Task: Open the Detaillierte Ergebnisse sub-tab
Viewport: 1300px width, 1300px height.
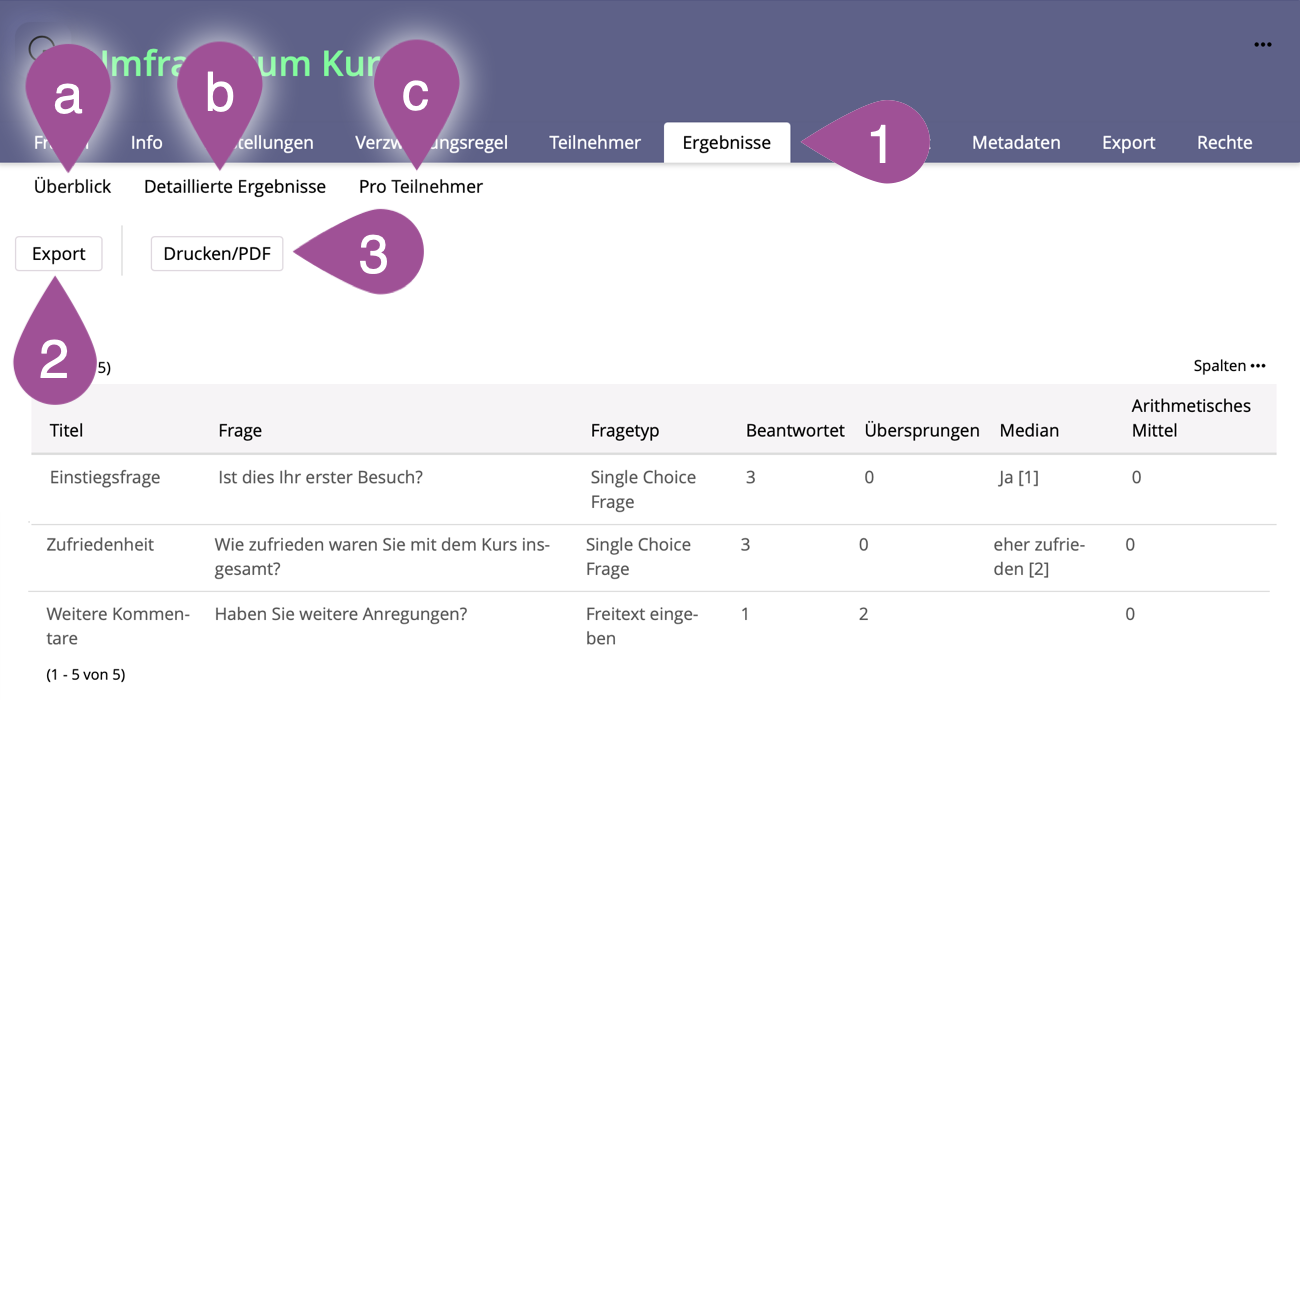Action: pyautogui.click(x=235, y=187)
